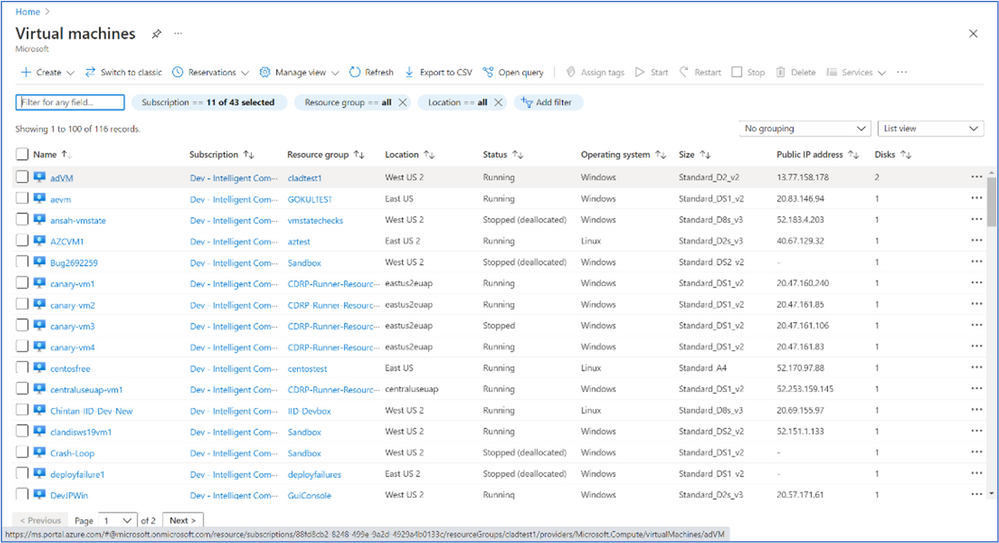Tick the Bug2692259 row checkbox
Image resolution: width=999 pixels, height=543 pixels.
coord(22,261)
